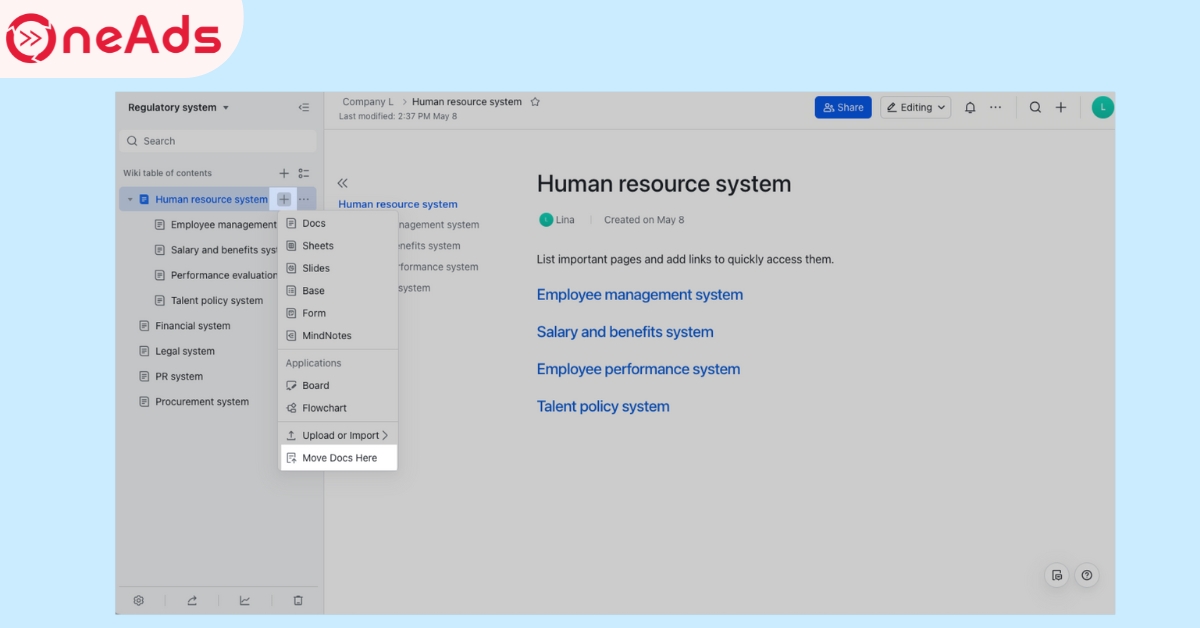Choose Move Docs Here option
The image size is (1200, 628).
point(338,458)
